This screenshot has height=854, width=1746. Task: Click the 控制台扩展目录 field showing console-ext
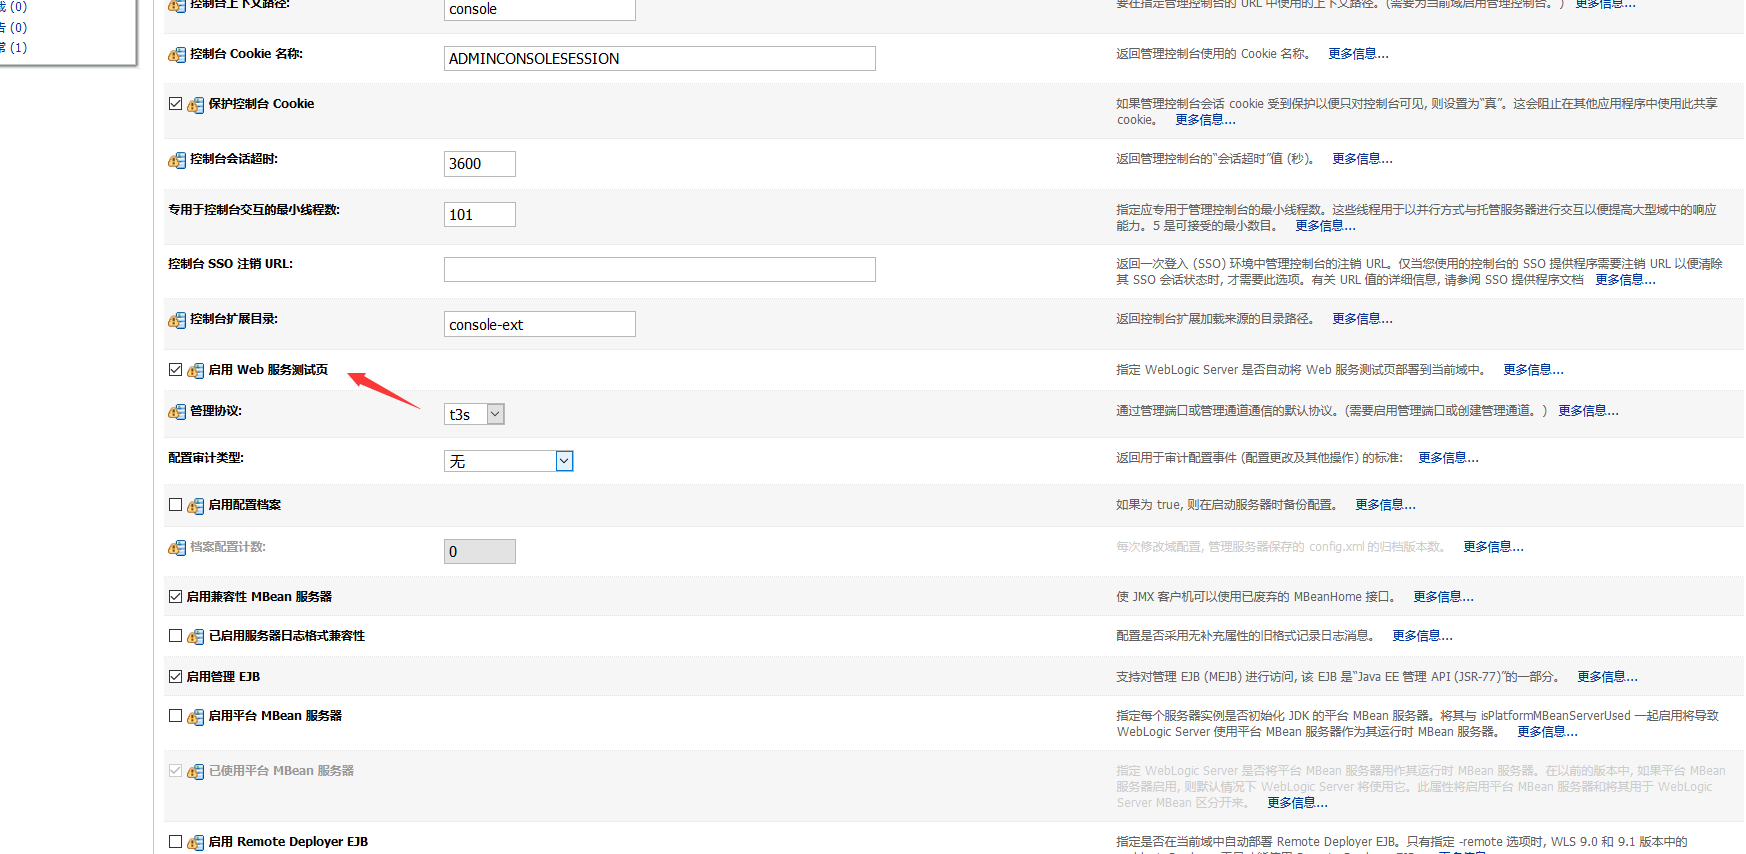[x=540, y=325]
